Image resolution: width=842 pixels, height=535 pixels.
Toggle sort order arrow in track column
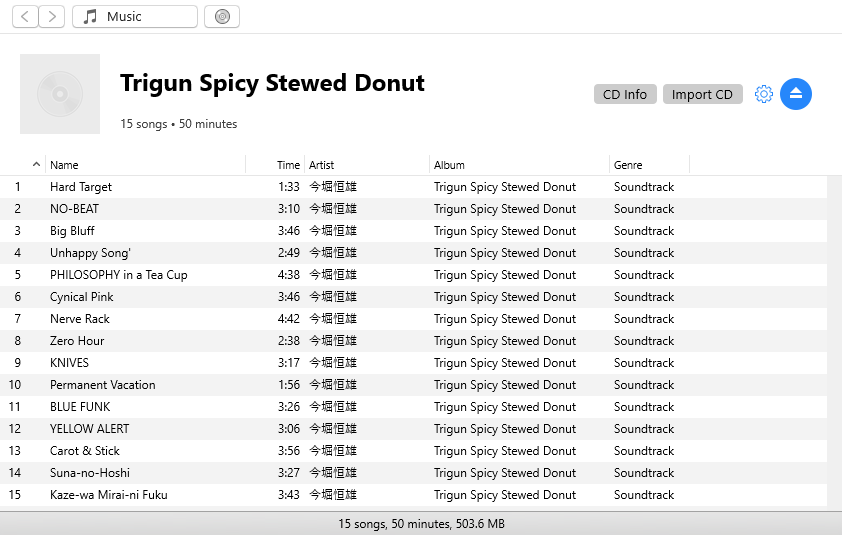coord(37,165)
